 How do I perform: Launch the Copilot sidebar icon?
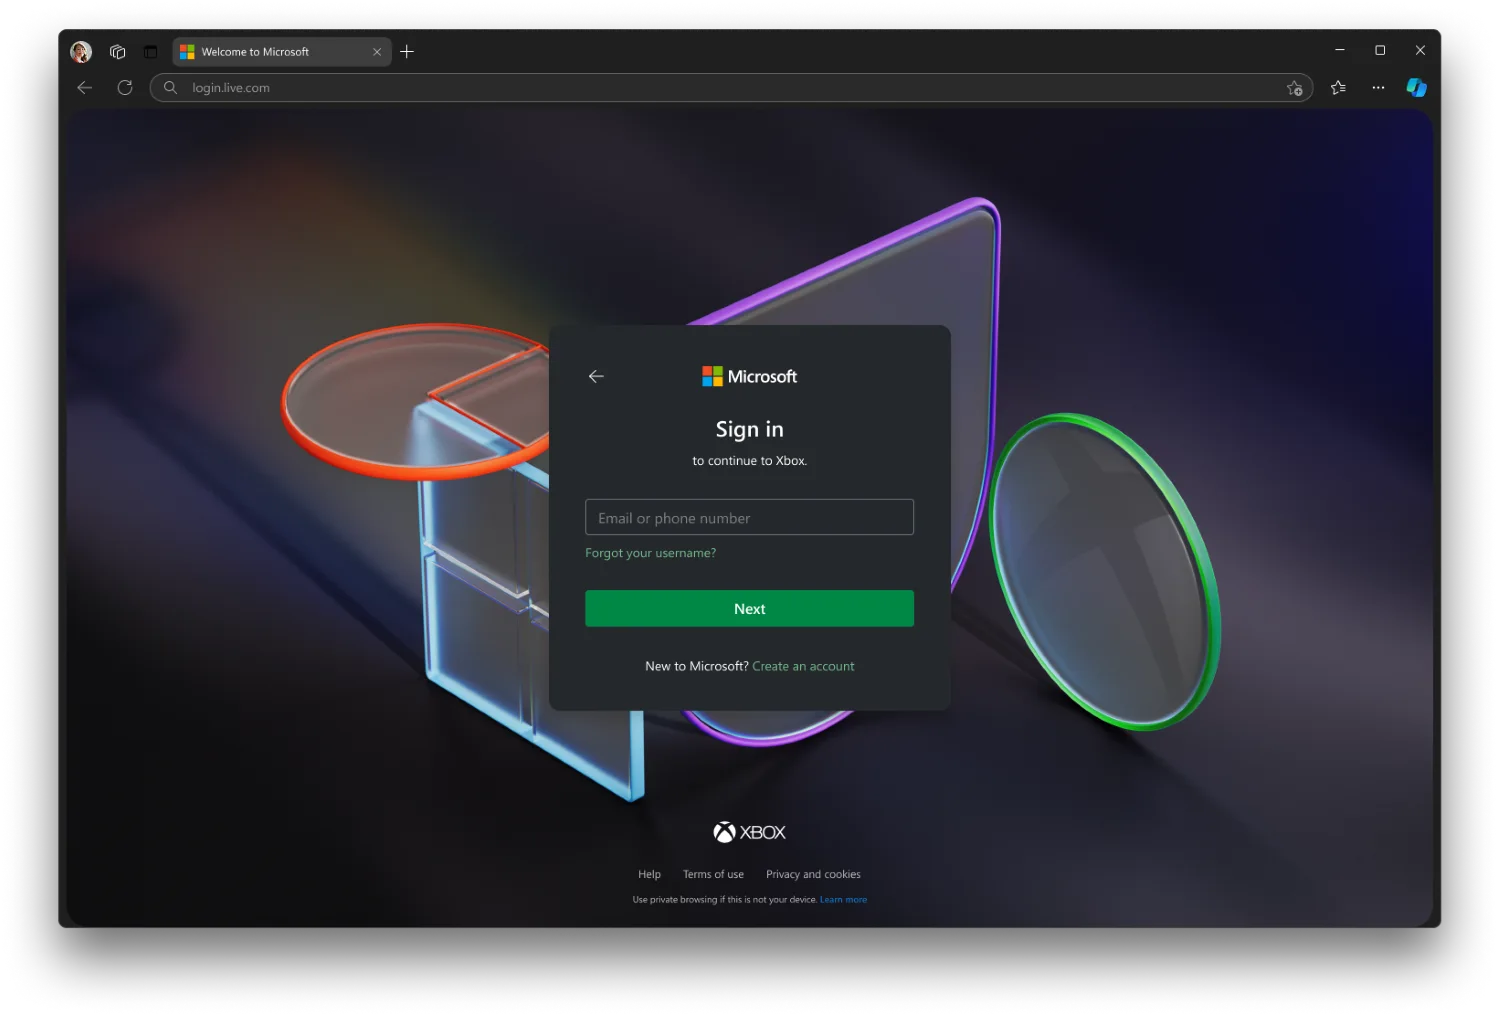tap(1416, 88)
